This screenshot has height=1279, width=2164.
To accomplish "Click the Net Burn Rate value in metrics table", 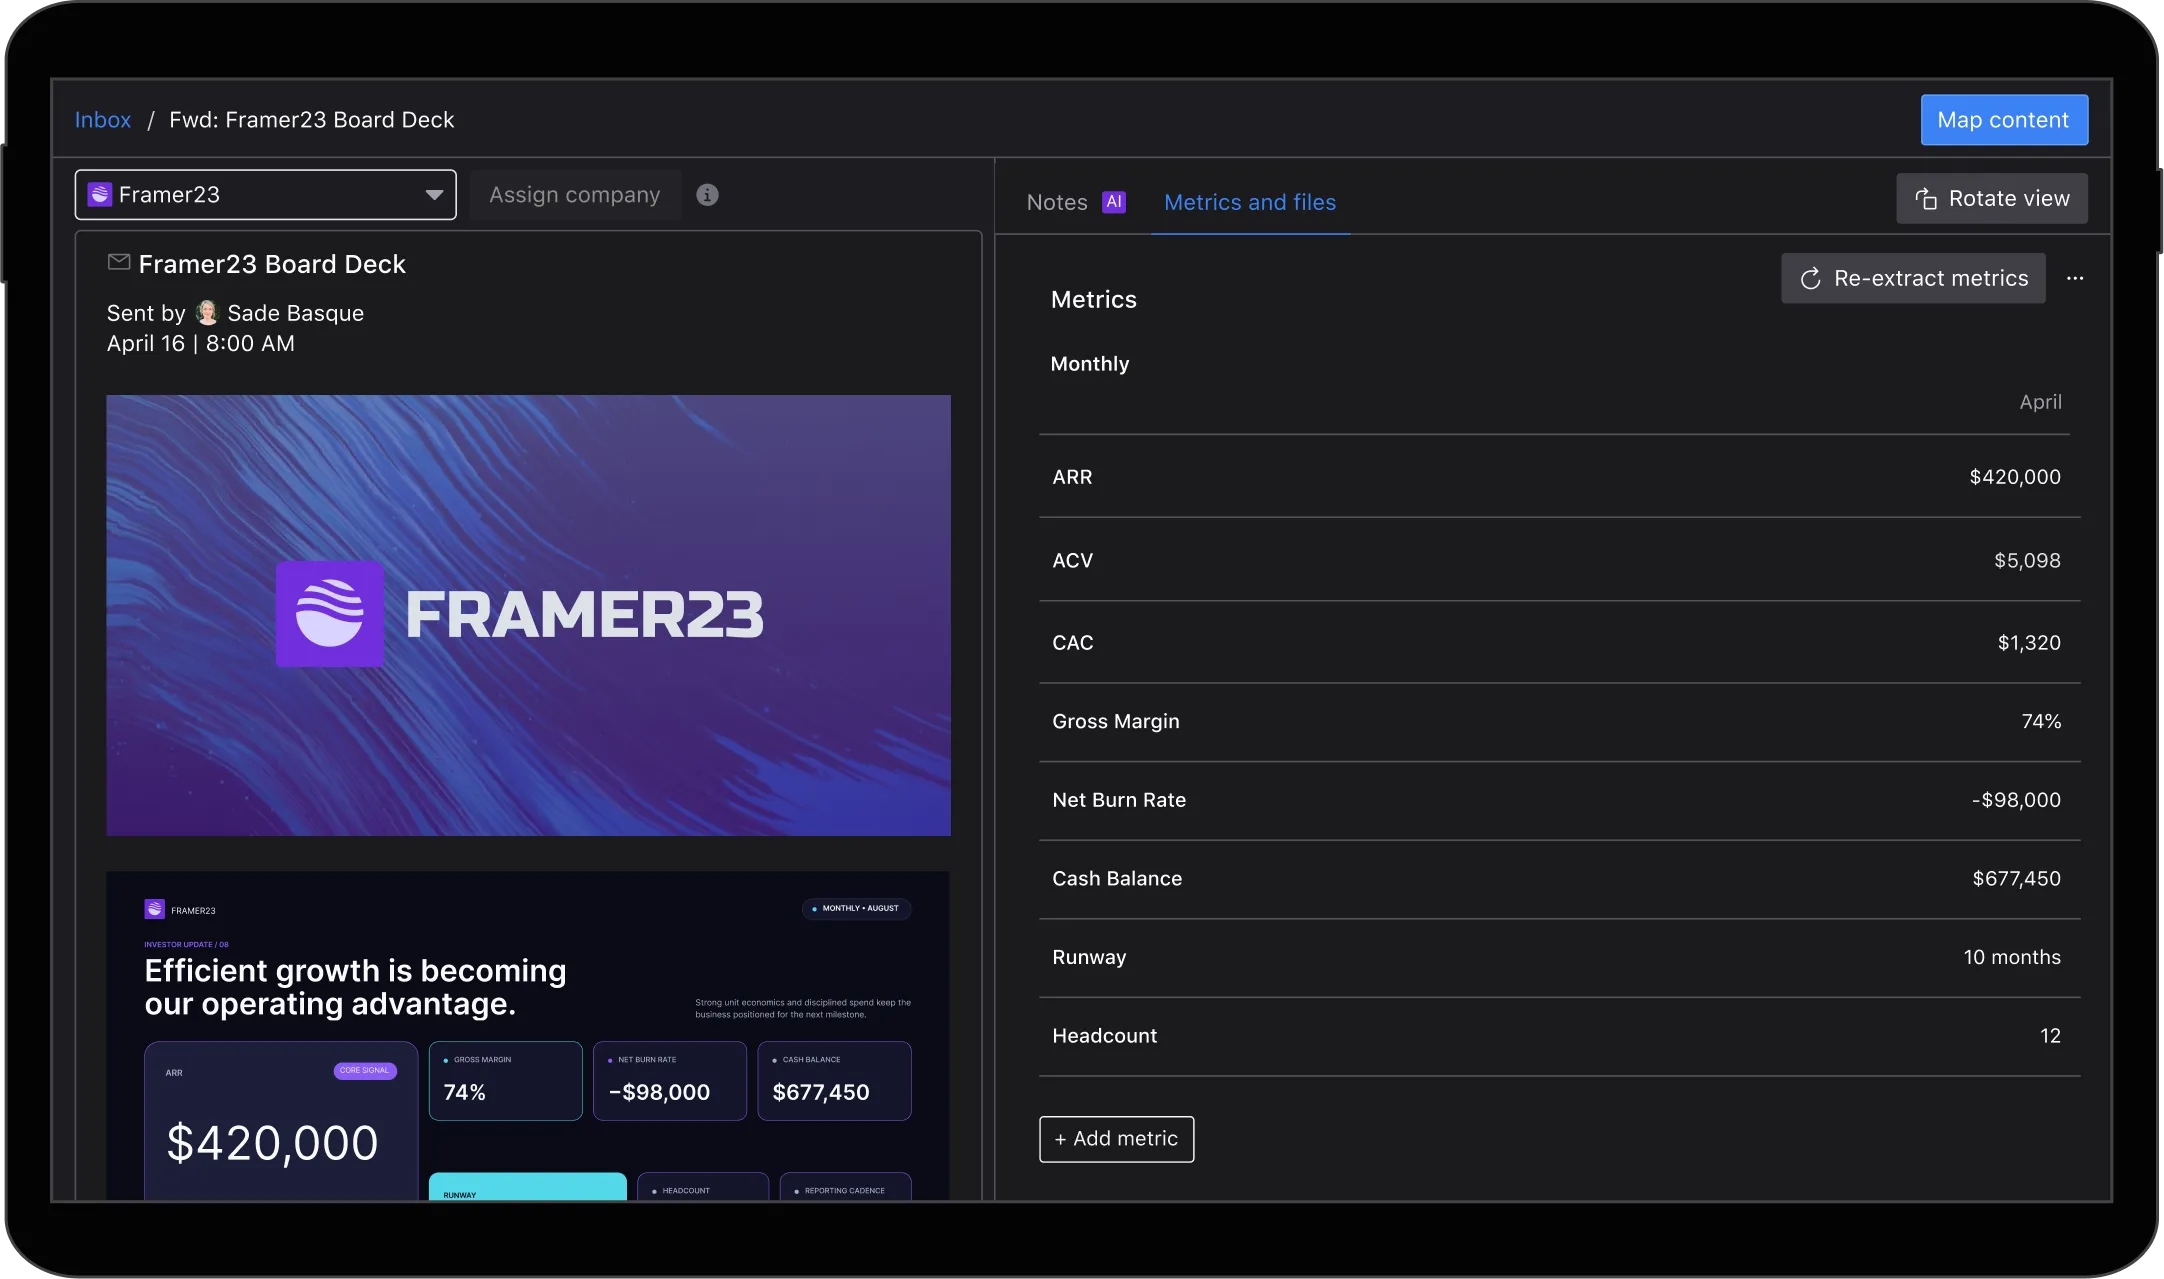I will [x=2016, y=800].
